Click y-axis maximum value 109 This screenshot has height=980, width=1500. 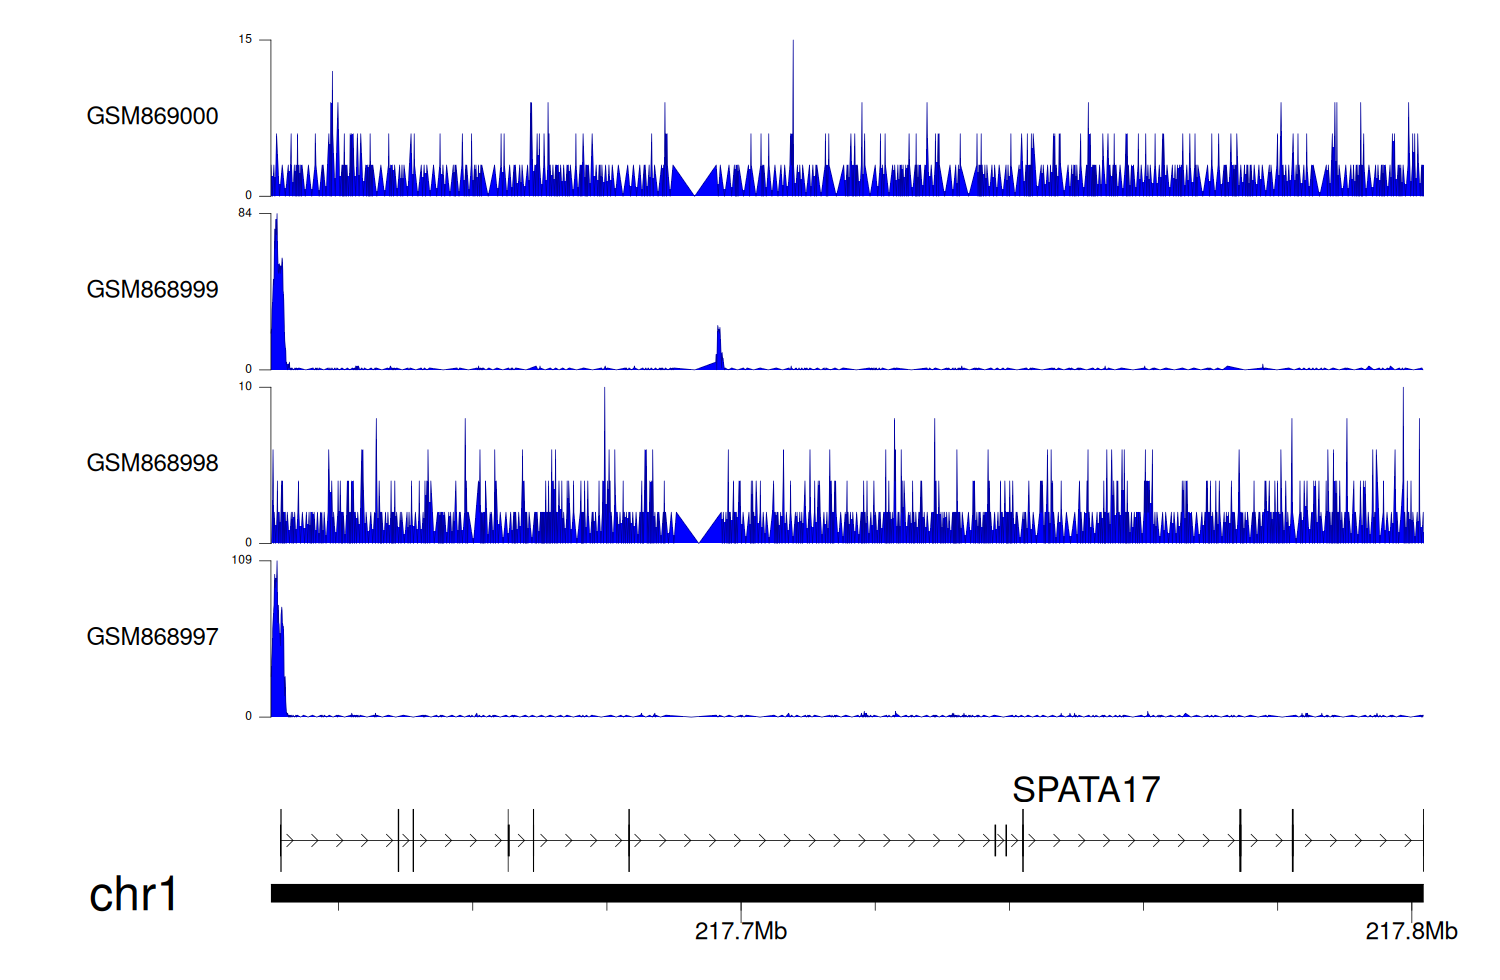242,560
